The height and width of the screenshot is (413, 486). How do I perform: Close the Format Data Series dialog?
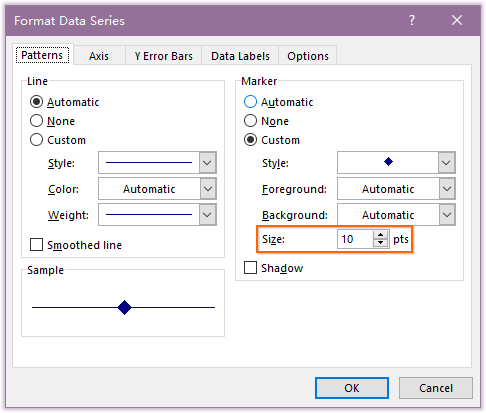click(457, 20)
